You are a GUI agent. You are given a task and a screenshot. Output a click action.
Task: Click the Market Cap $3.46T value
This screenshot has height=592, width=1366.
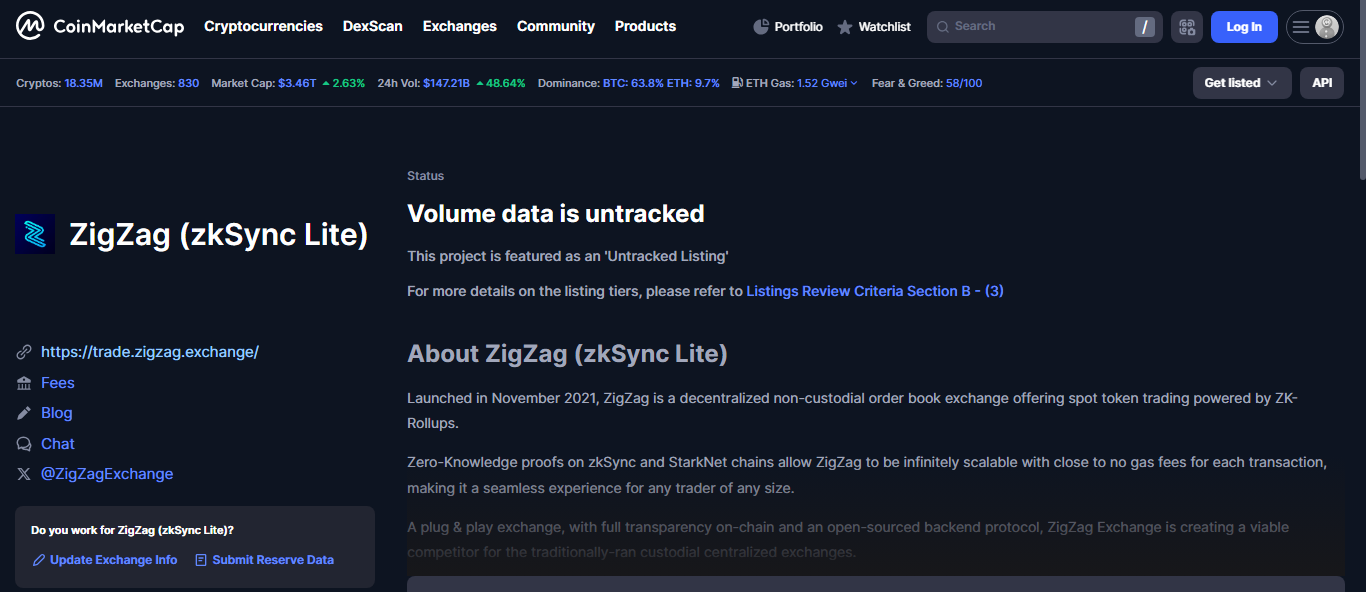click(297, 83)
